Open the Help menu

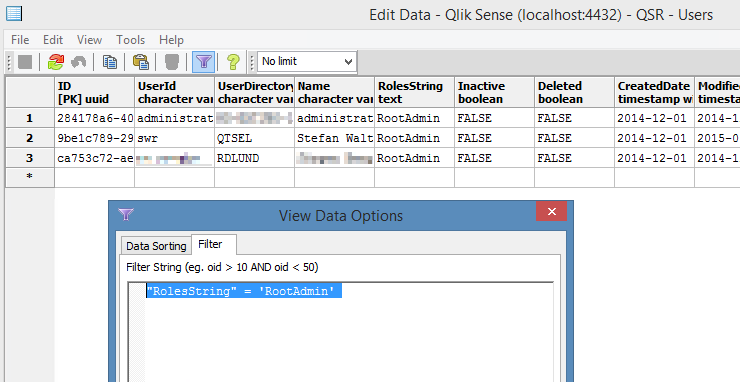click(x=171, y=40)
